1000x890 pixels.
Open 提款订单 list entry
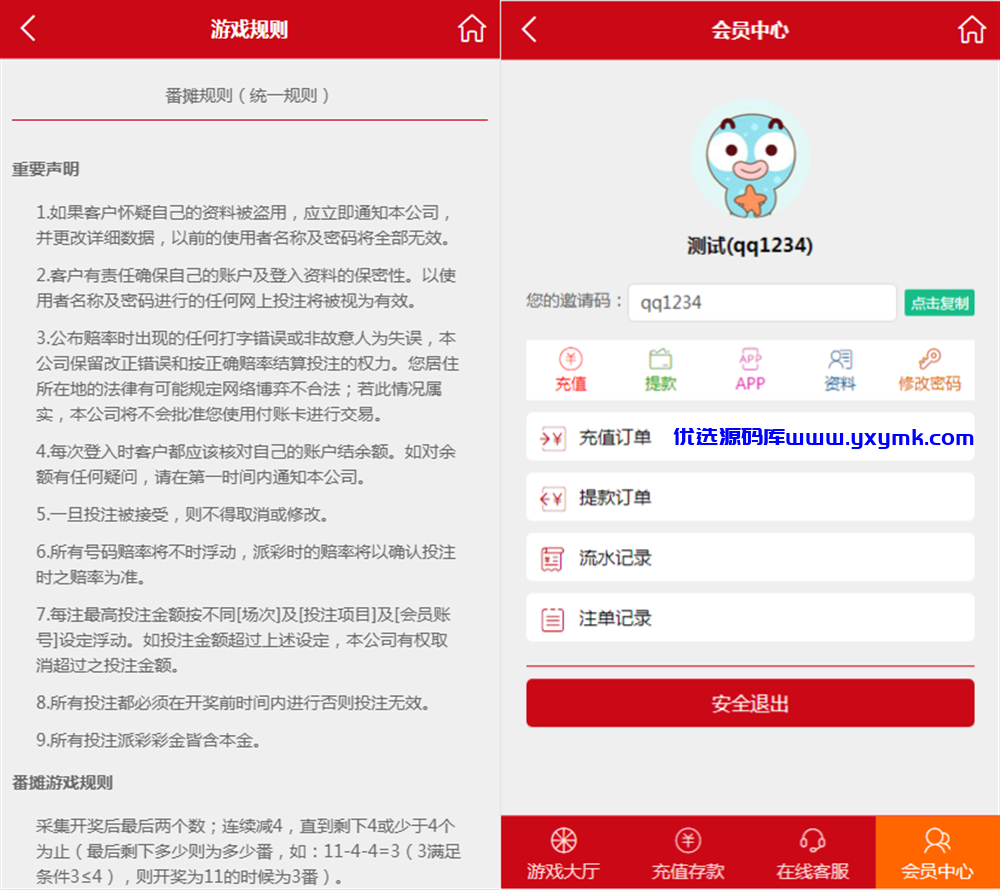[750, 497]
